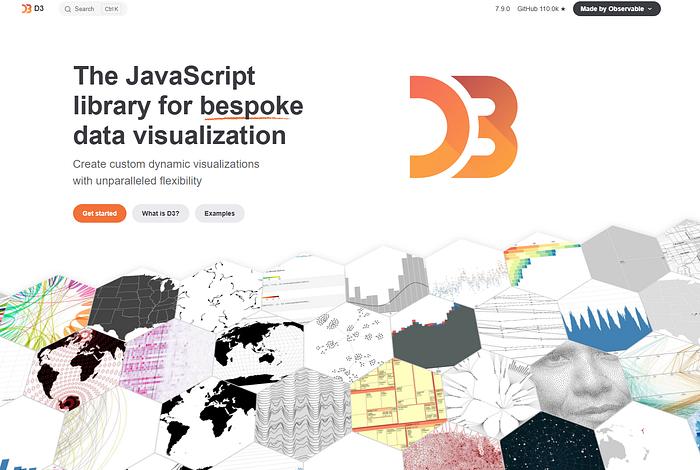Open the dark US states map hexagon
Image resolution: width=700 pixels, height=470 pixels.
coord(134,305)
